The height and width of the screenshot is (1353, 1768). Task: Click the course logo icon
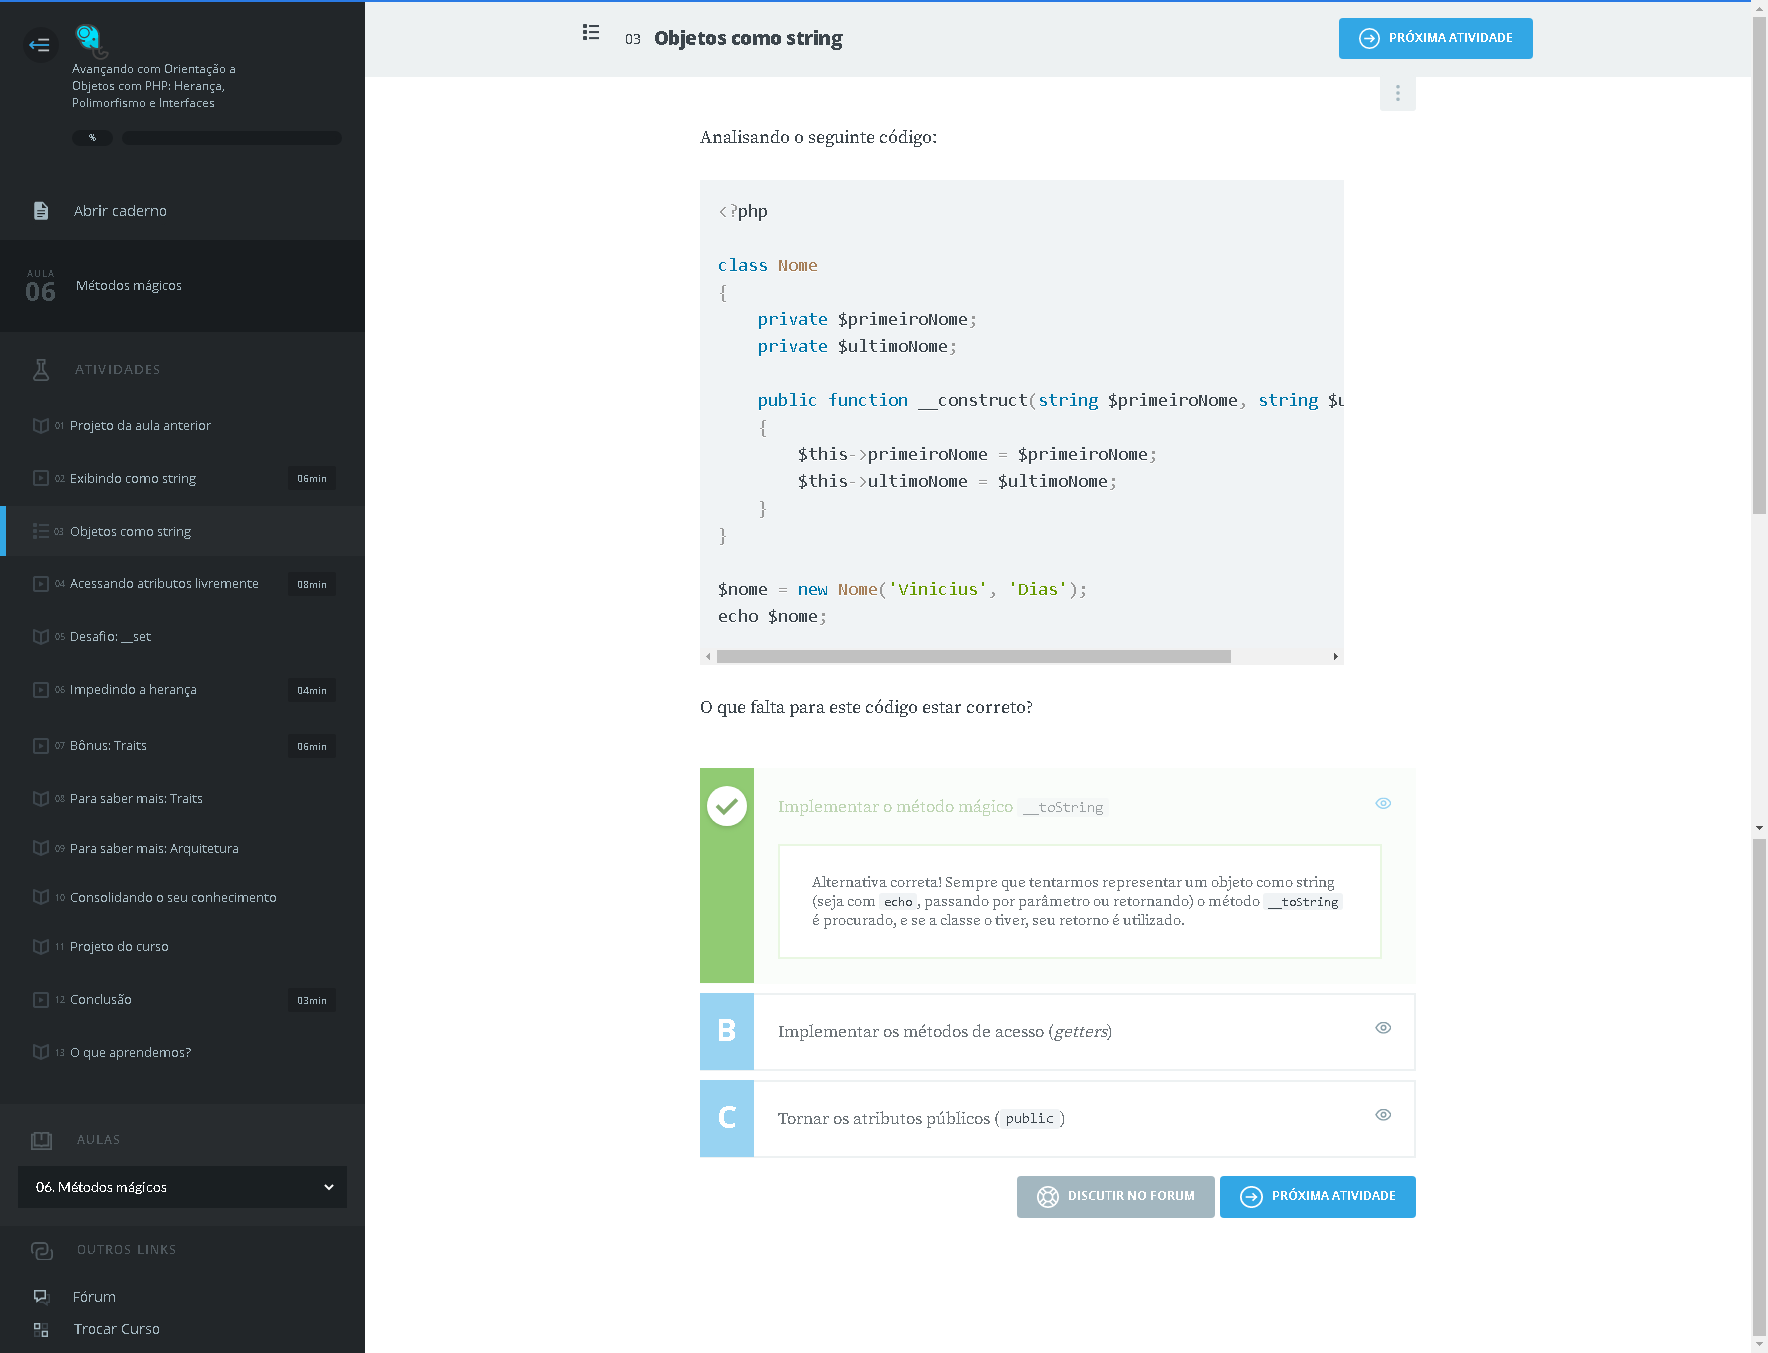coord(89,39)
